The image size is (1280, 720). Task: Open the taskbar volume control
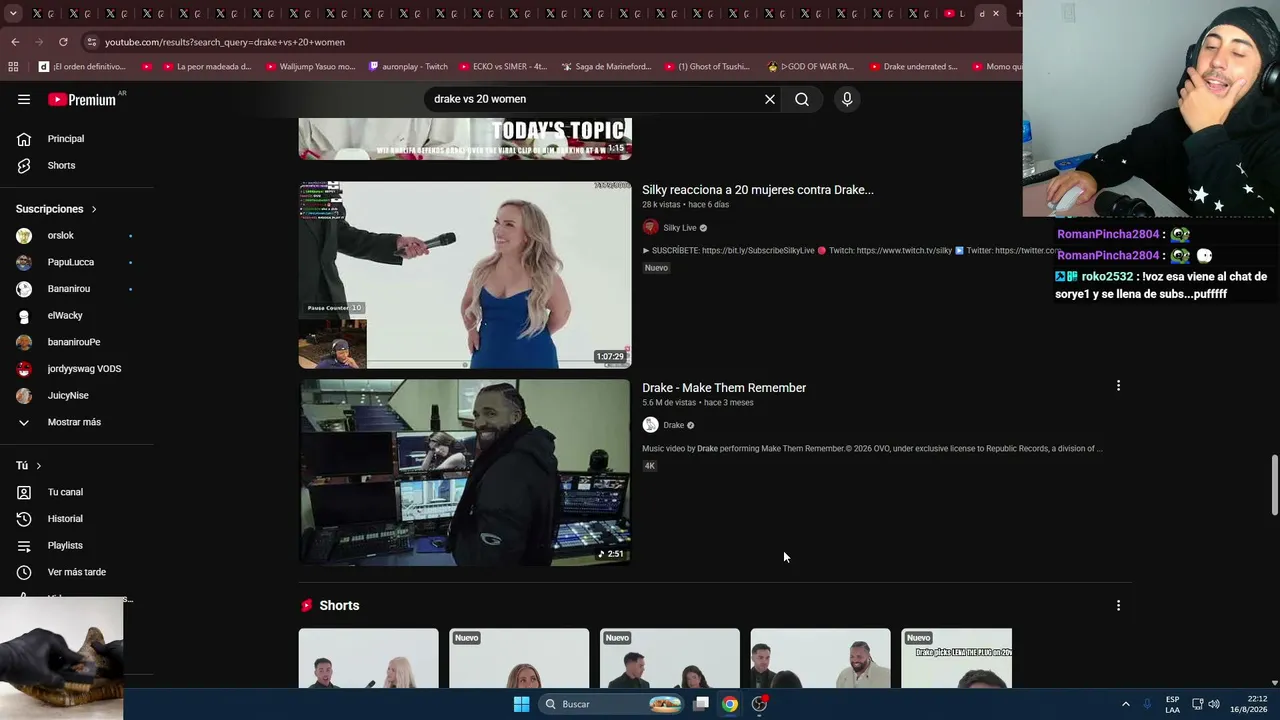(1214, 704)
